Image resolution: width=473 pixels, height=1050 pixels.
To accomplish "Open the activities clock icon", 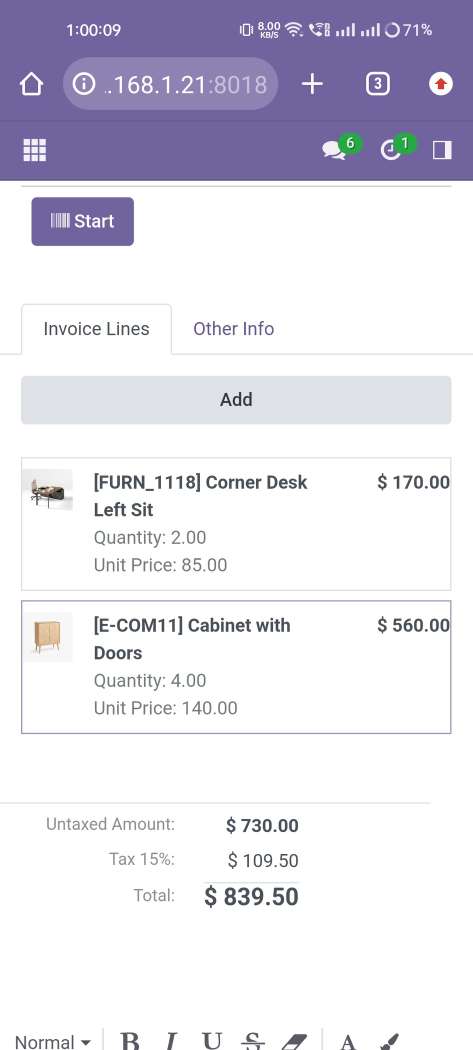I will [x=397, y=147].
